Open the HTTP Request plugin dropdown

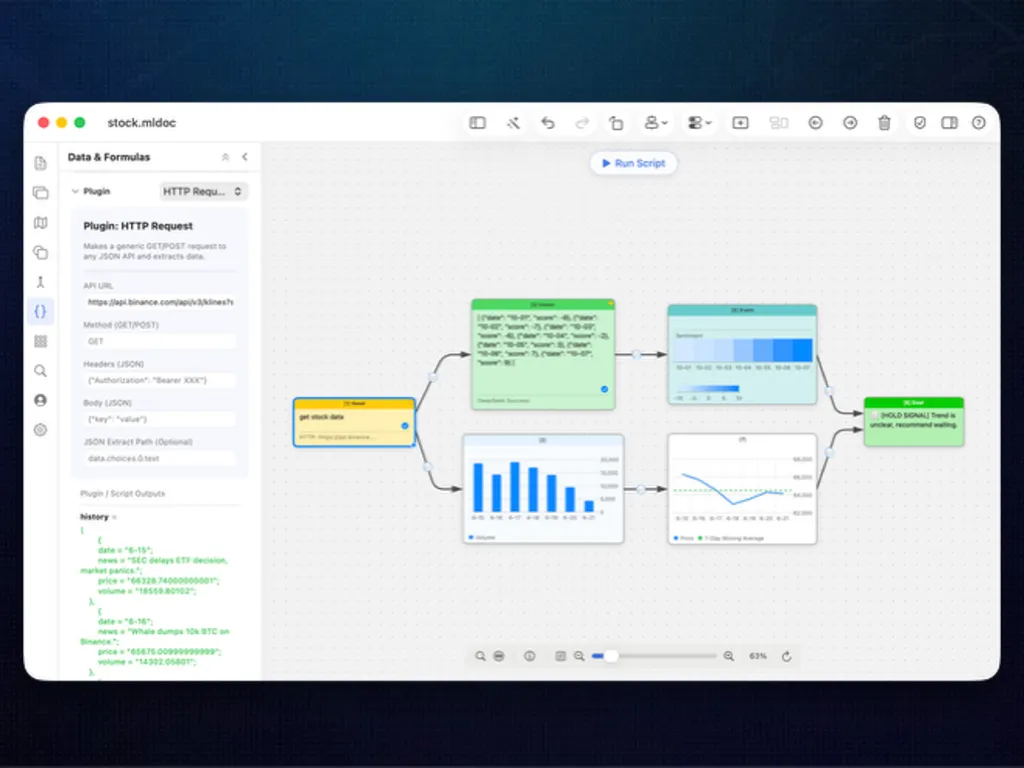click(x=204, y=191)
